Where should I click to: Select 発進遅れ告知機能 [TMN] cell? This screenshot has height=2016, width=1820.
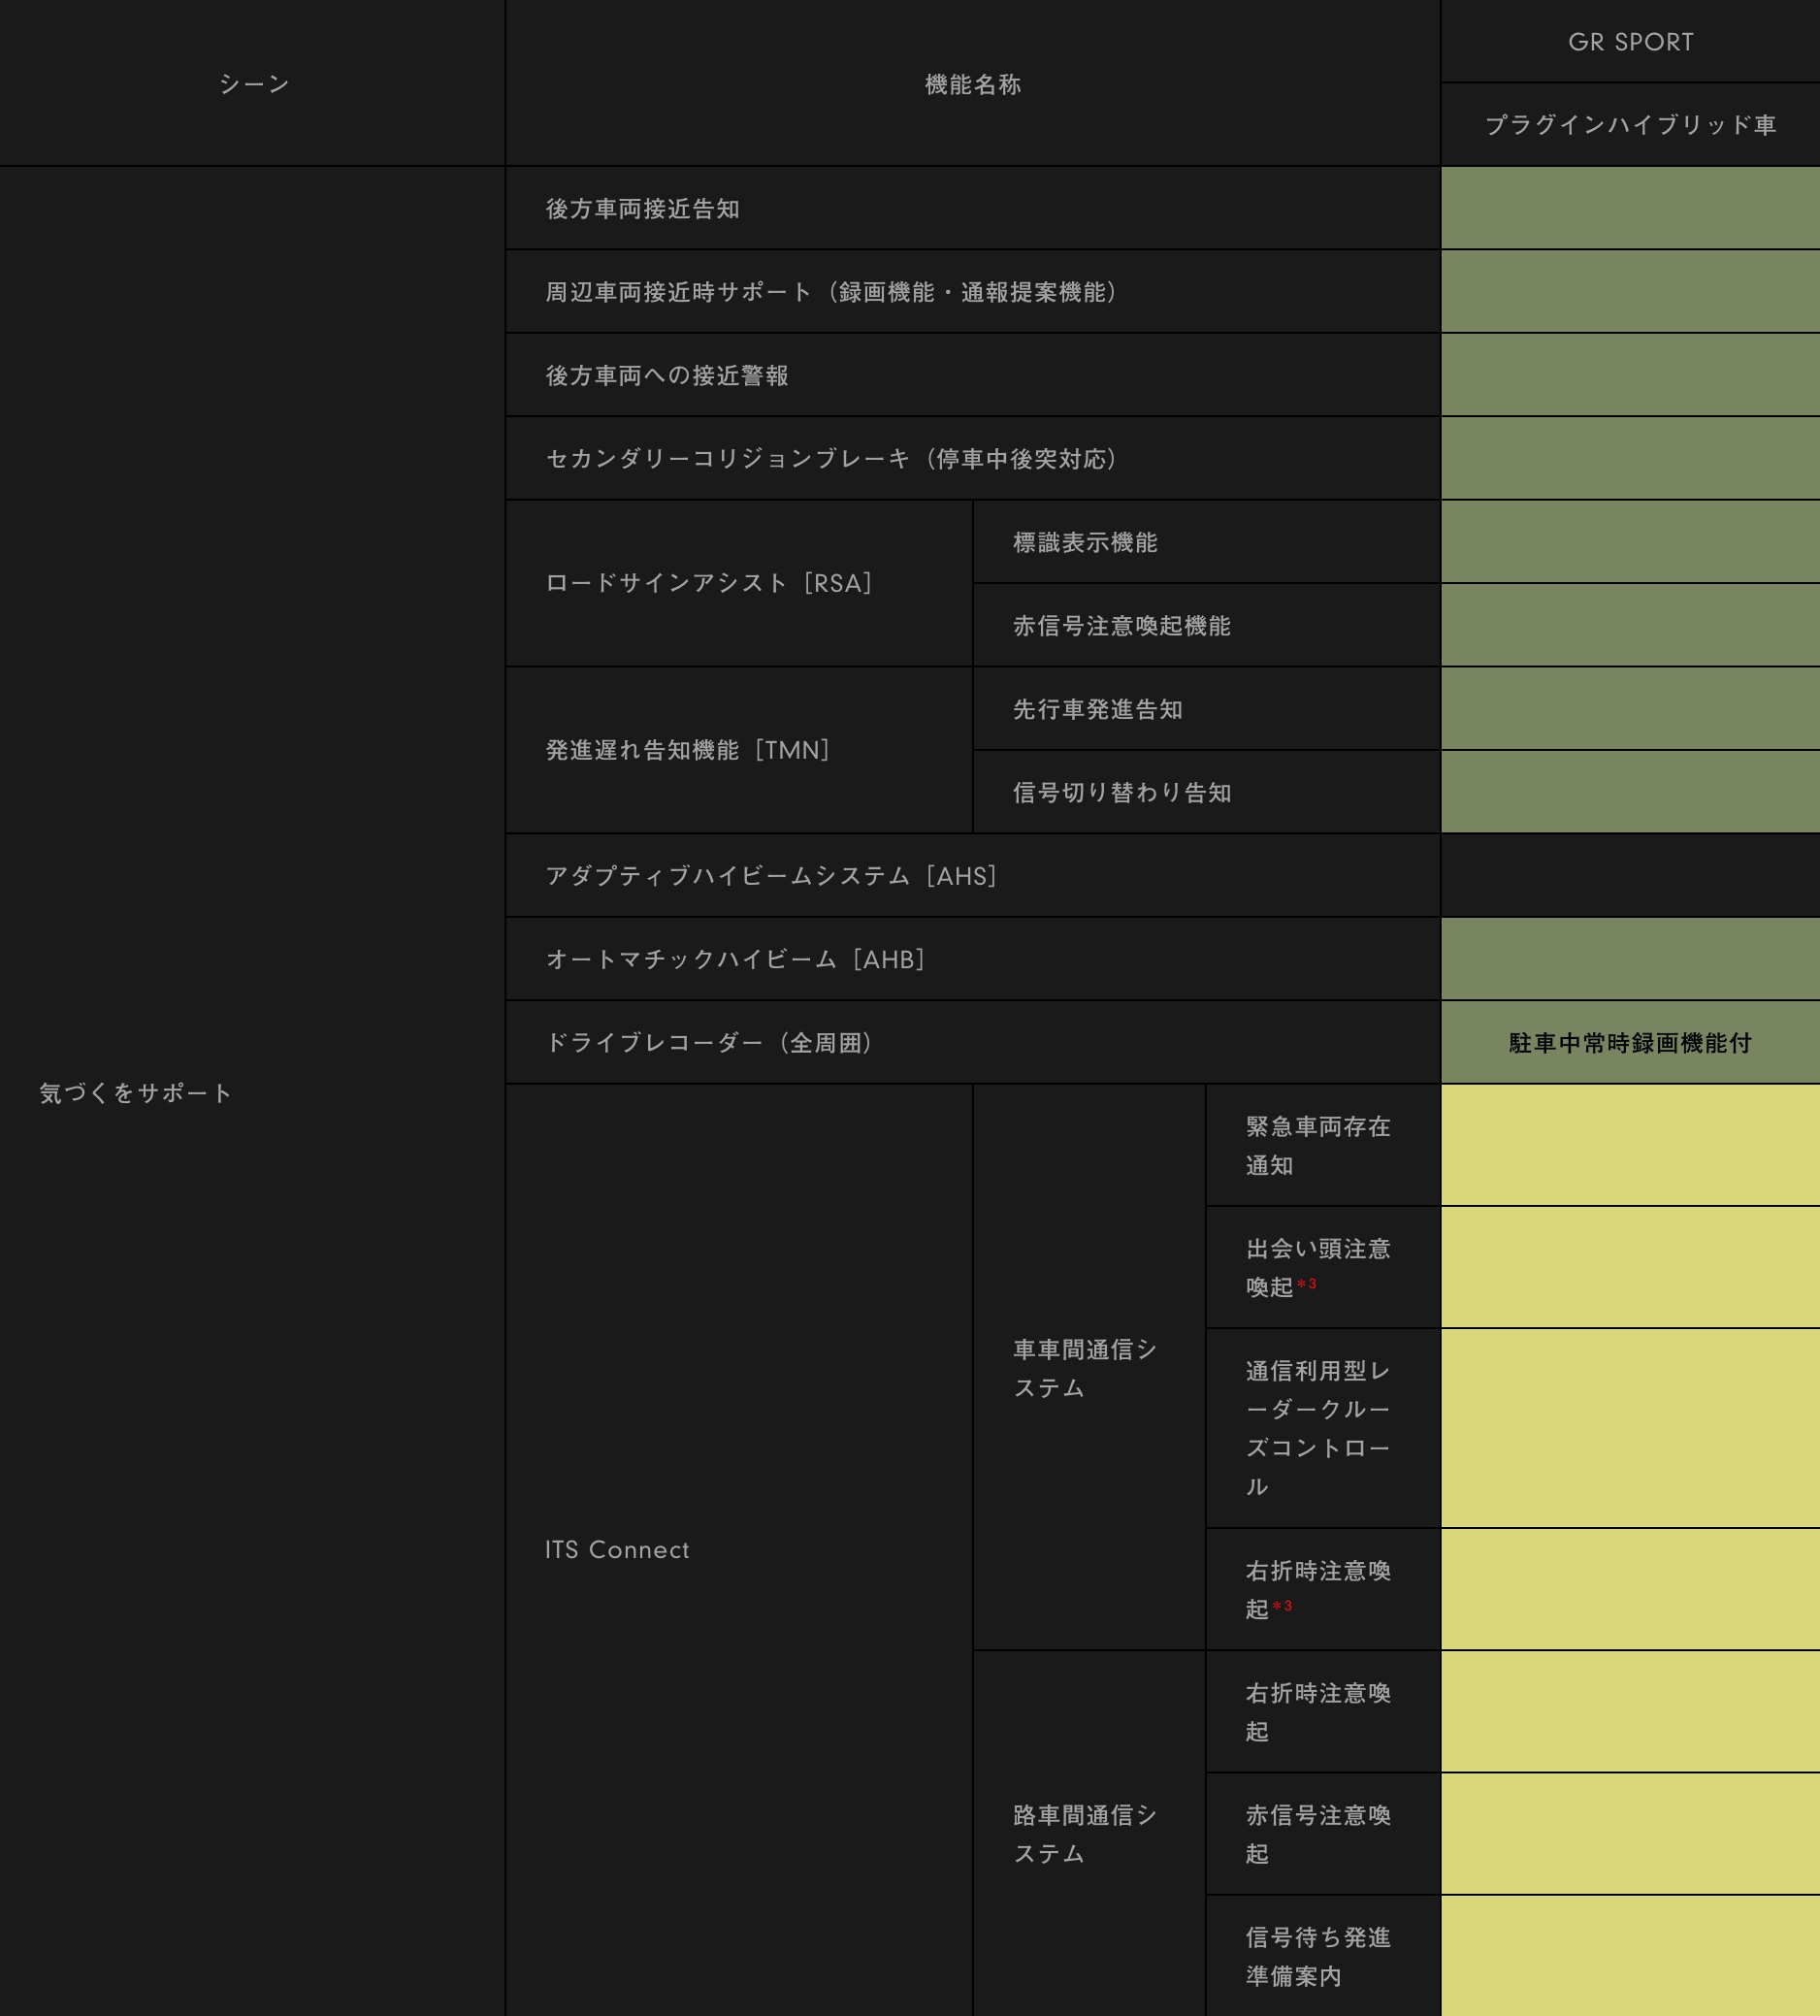coord(688,750)
